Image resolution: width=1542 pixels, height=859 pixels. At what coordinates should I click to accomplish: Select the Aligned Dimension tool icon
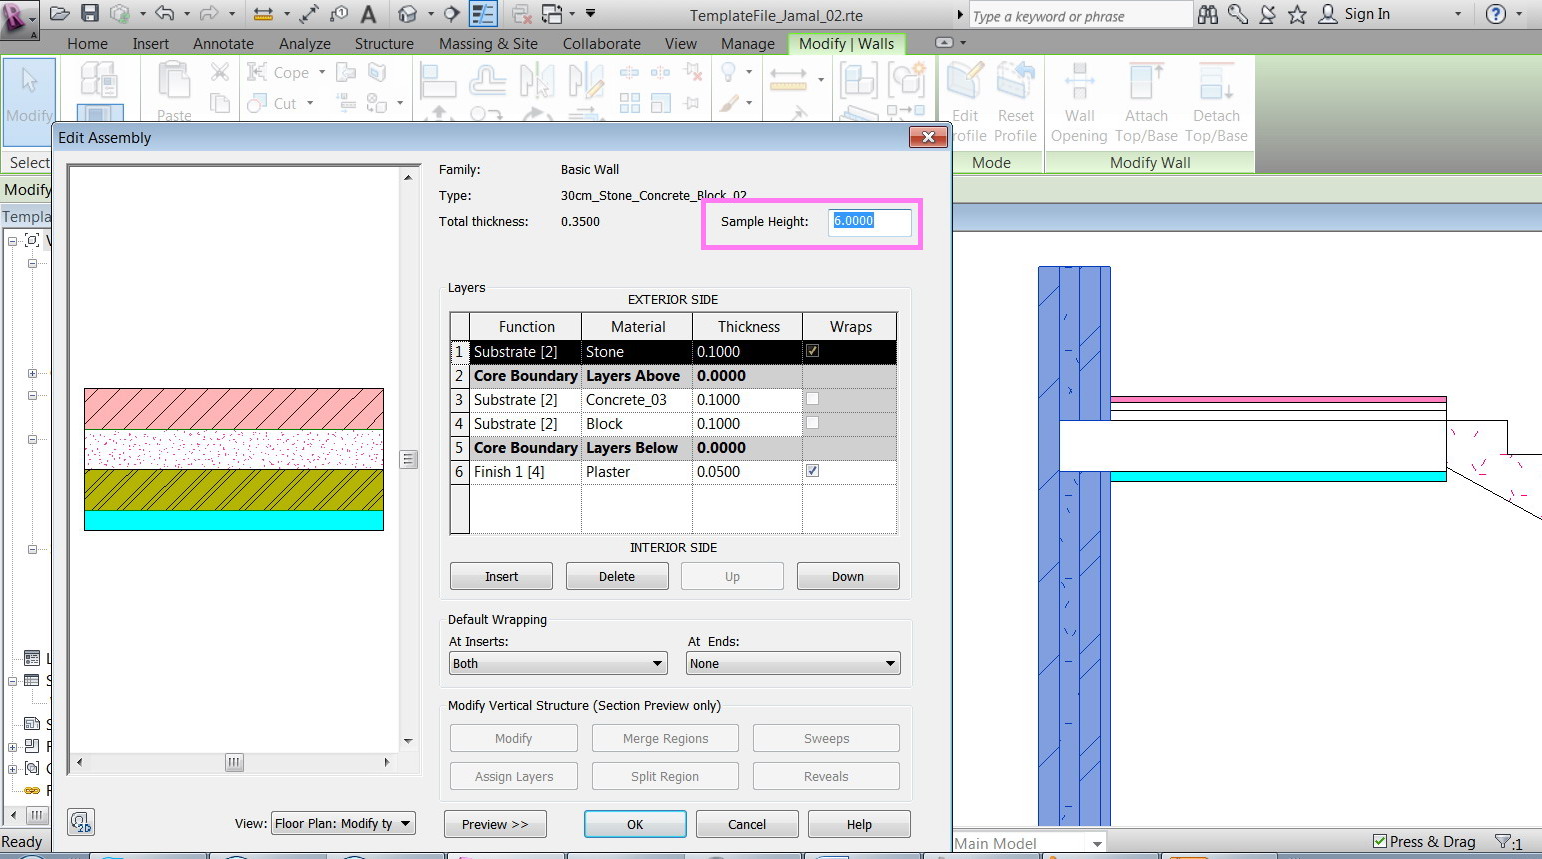click(x=263, y=14)
